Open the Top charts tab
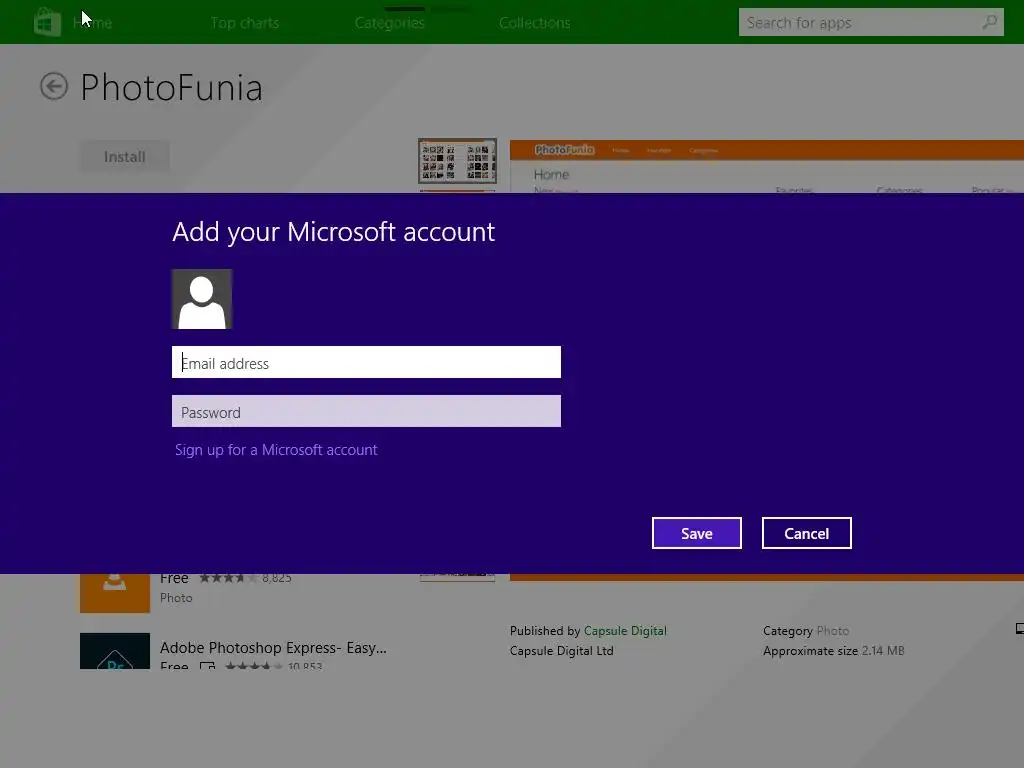Viewport: 1024px width, 768px height. [x=245, y=23]
